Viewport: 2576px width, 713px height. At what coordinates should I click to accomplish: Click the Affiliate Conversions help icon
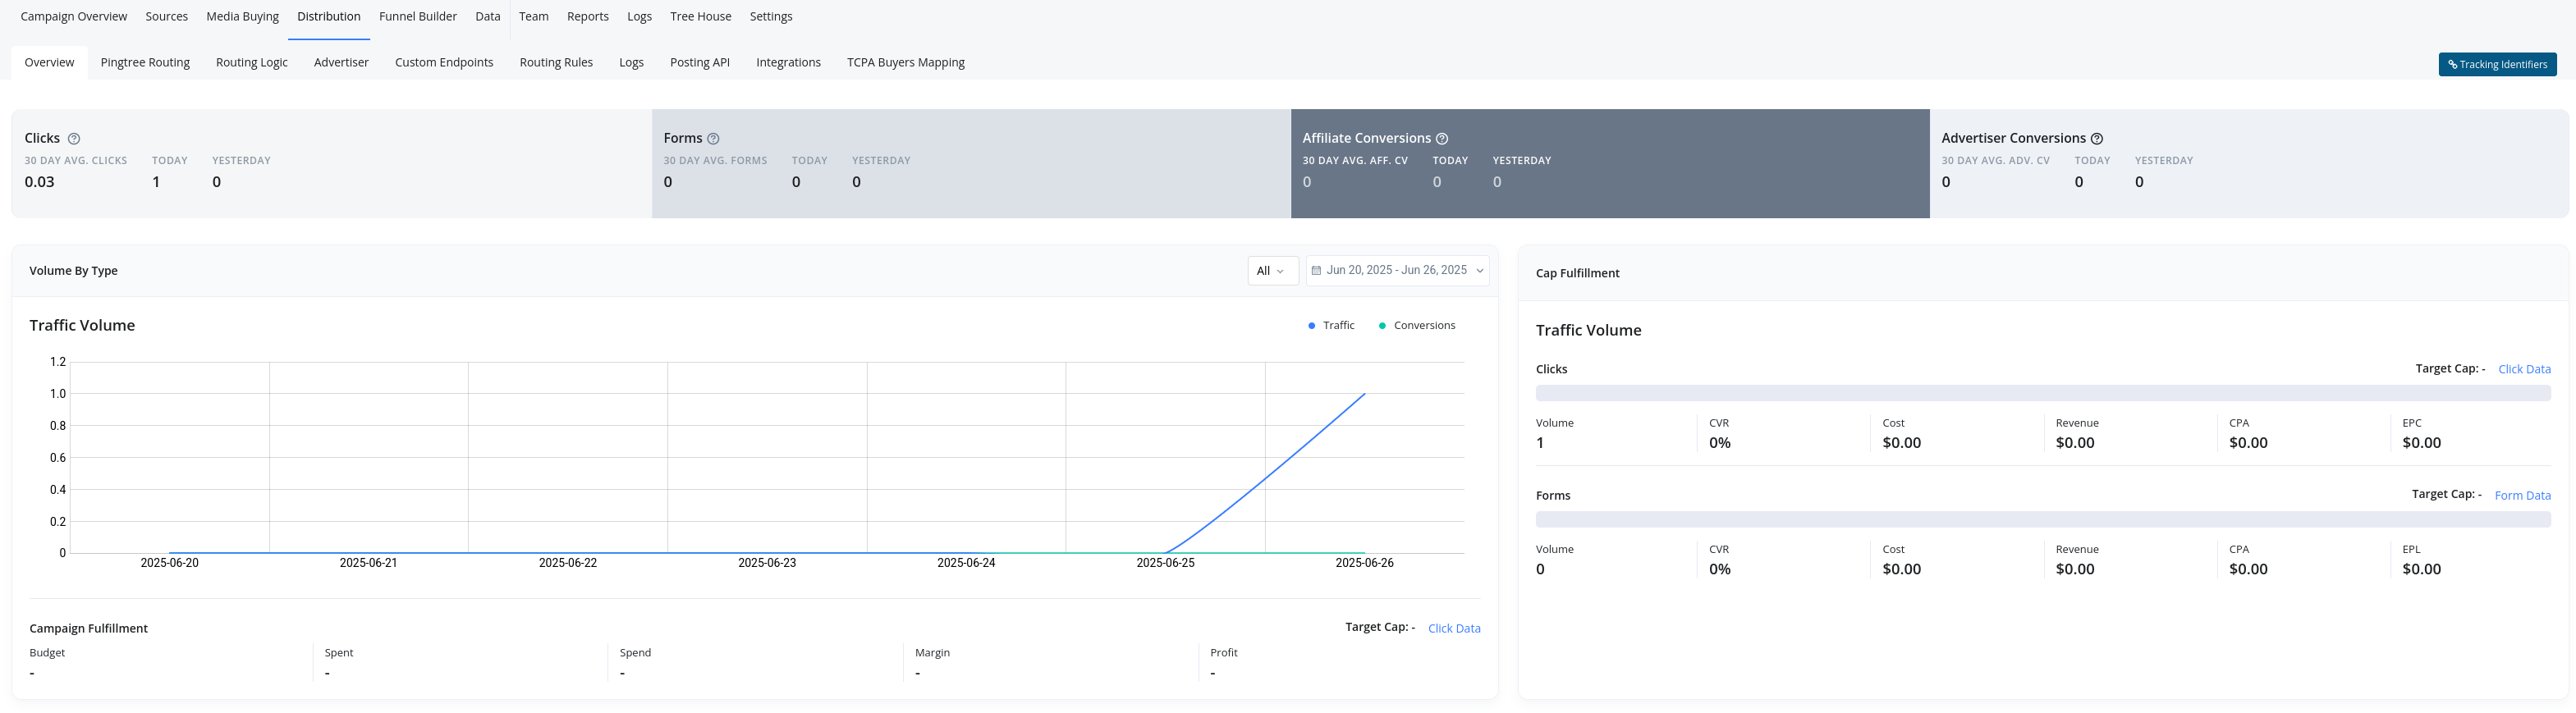(x=1442, y=139)
